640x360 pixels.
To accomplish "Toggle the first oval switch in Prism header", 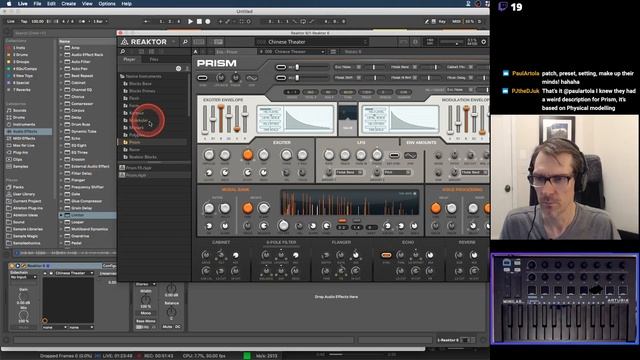I will click(281, 67).
